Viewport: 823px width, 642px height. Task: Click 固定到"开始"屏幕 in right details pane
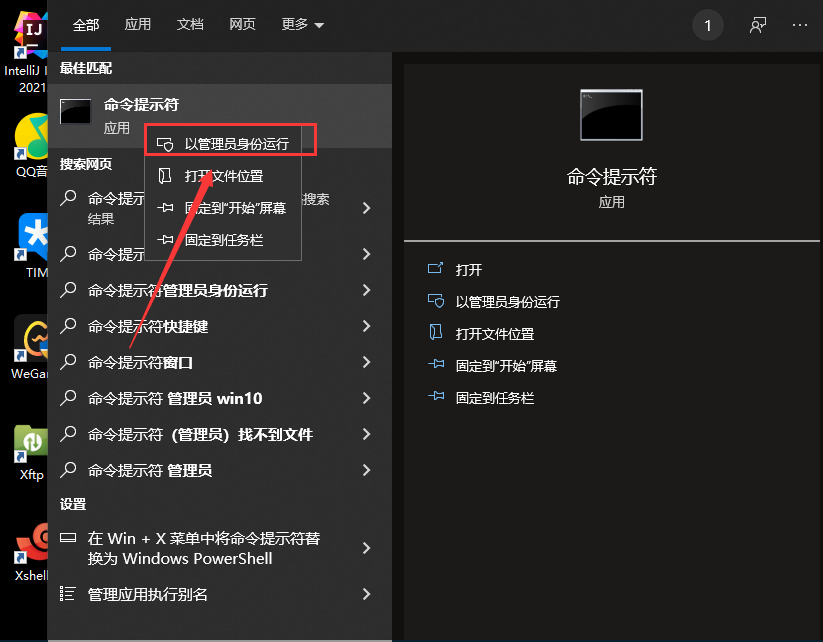tap(506, 366)
